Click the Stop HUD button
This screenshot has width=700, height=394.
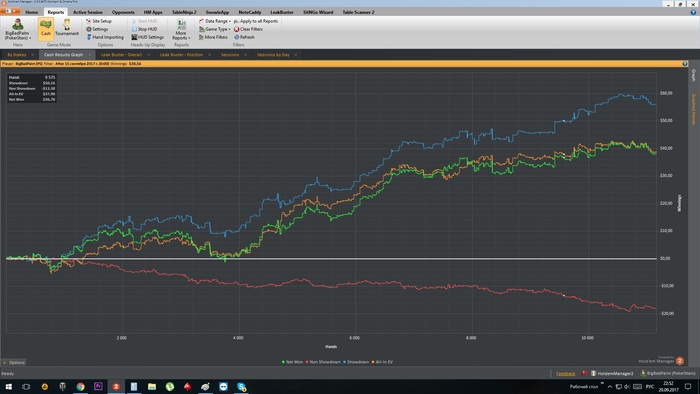[x=144, y=29]
